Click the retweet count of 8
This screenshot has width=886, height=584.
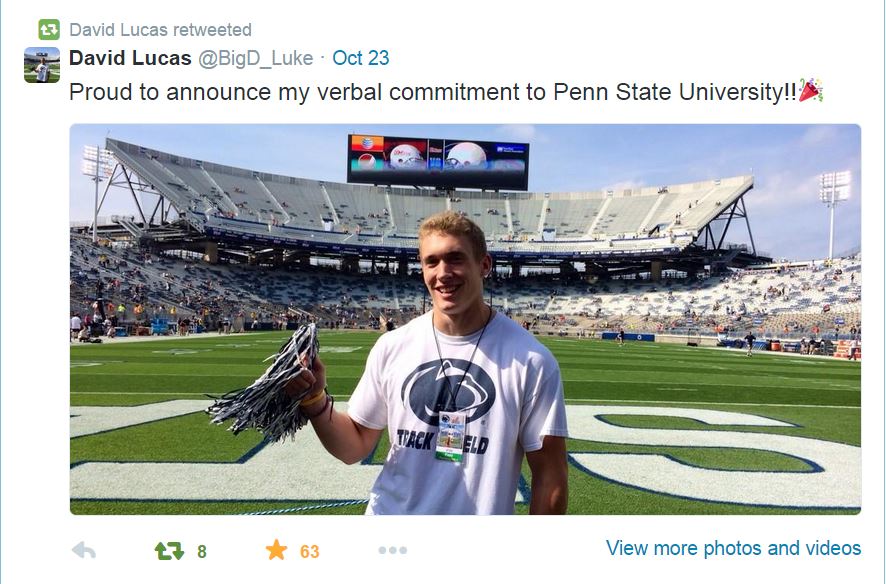click(202, 551)
